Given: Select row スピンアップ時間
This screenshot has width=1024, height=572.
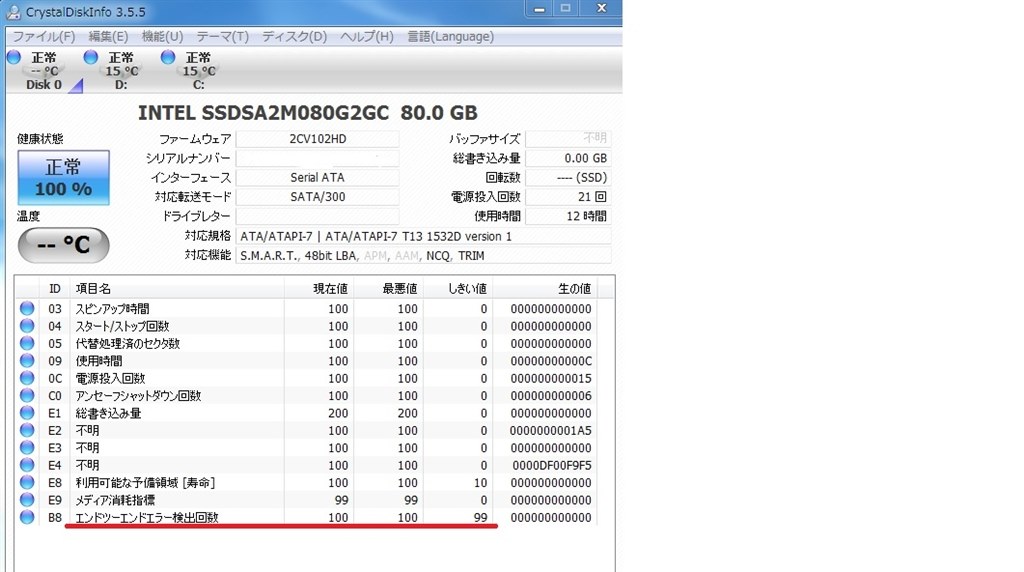Looking at the screenshot, I should click(306, 308).
